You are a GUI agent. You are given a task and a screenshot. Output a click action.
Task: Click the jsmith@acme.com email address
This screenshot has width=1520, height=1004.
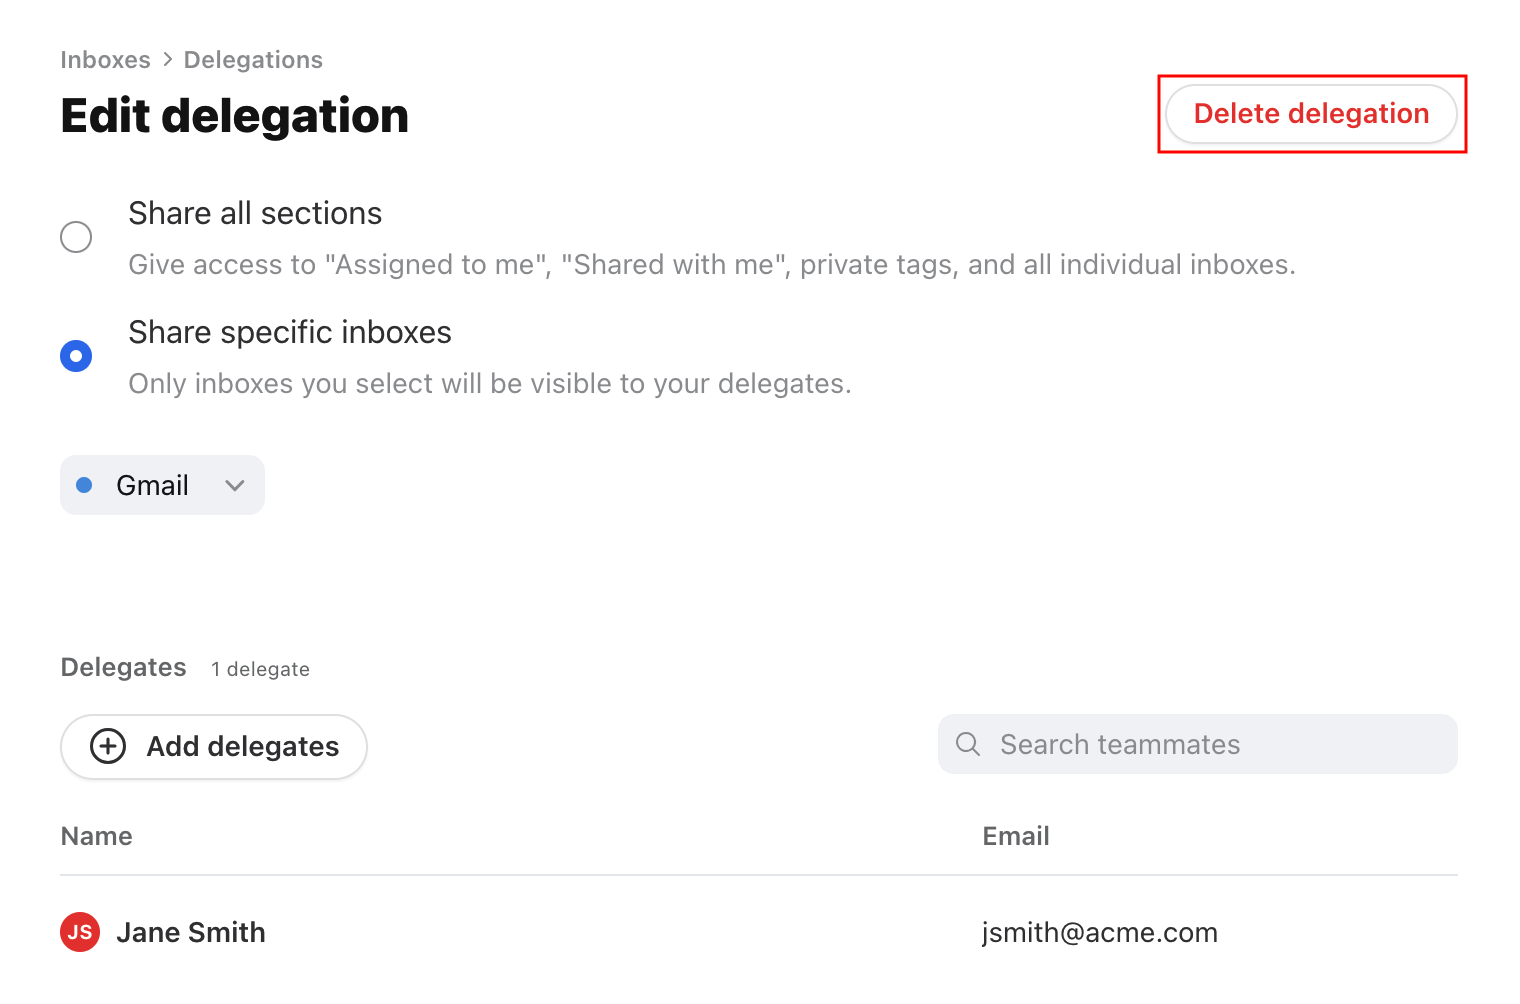pyautogui.click(x=1100, y=932)
